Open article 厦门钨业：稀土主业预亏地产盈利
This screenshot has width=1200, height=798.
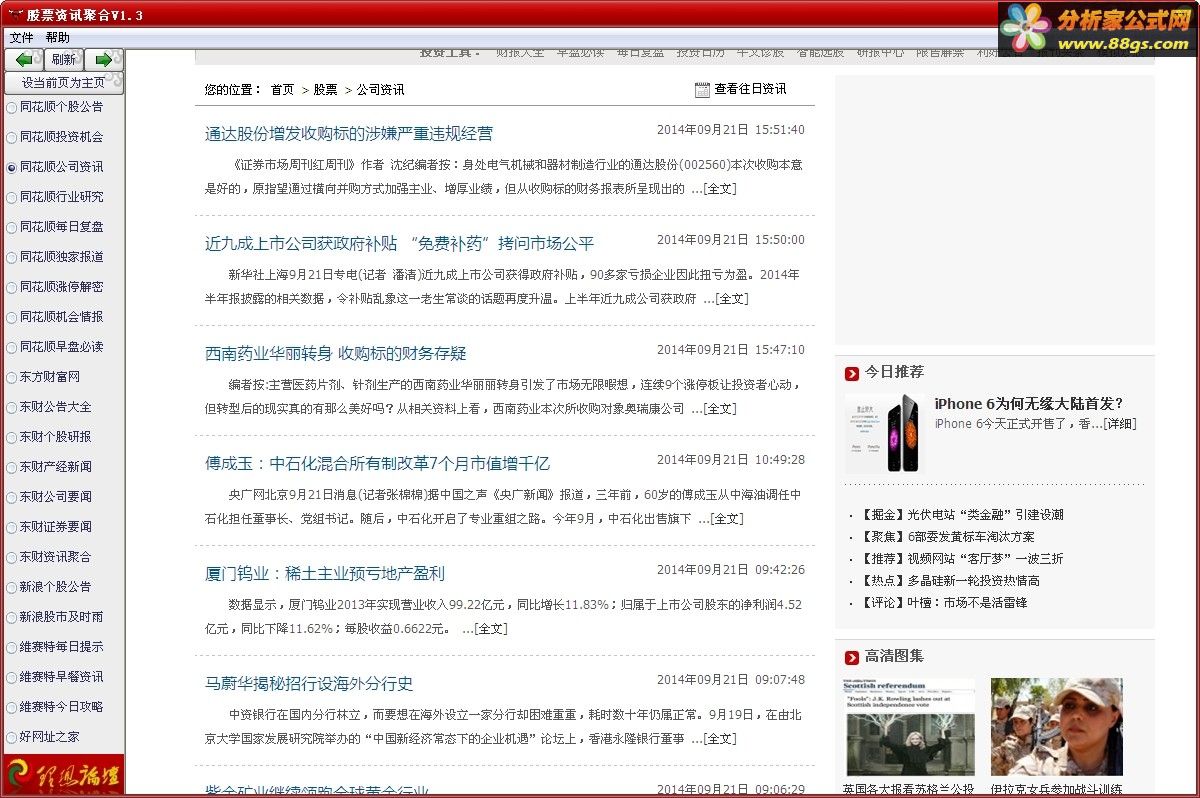[325, 574]
